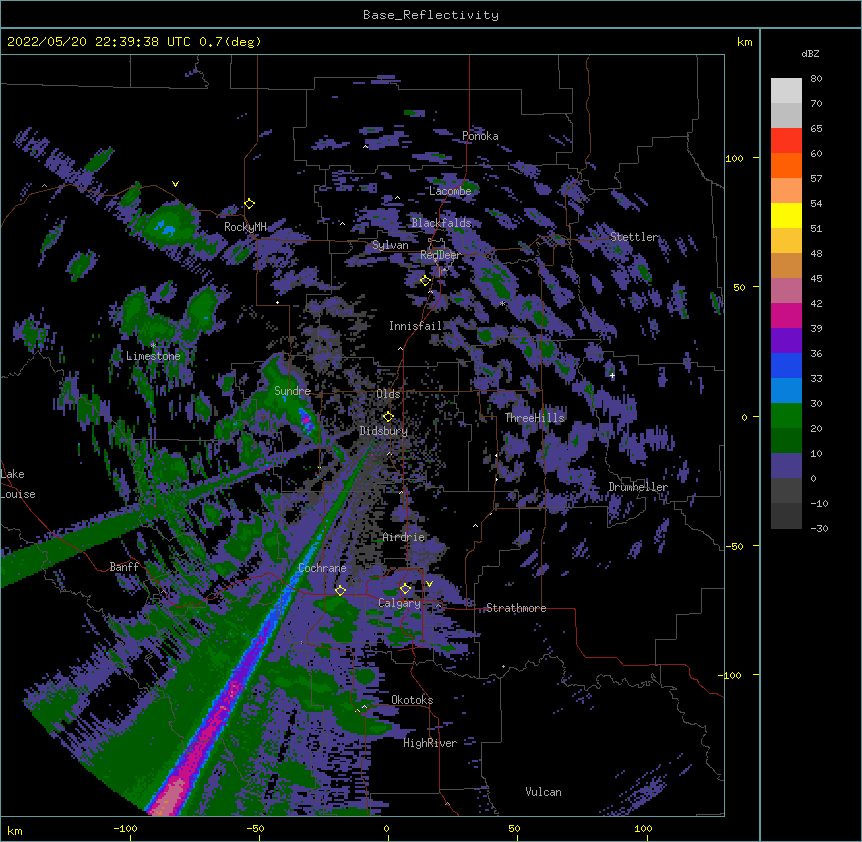This screenshot has height=842, width=862.
Task: Click the light blue legend swatch
Action: pyautogui.click(x=786, y=390)
